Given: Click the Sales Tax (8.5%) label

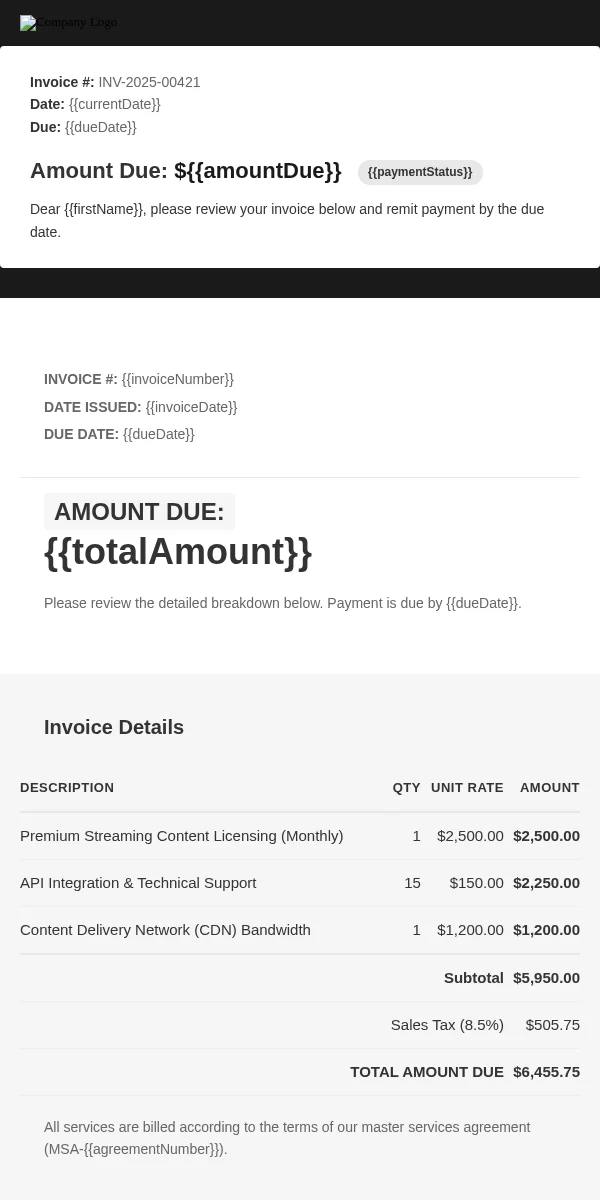Looking at the screenshot, I should (x=447, y=1025).
